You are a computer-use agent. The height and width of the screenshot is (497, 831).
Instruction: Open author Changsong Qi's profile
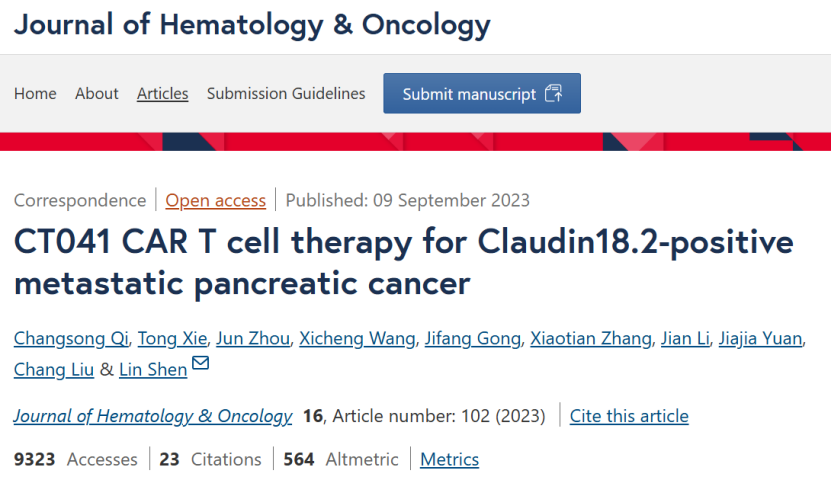[71, 338]
